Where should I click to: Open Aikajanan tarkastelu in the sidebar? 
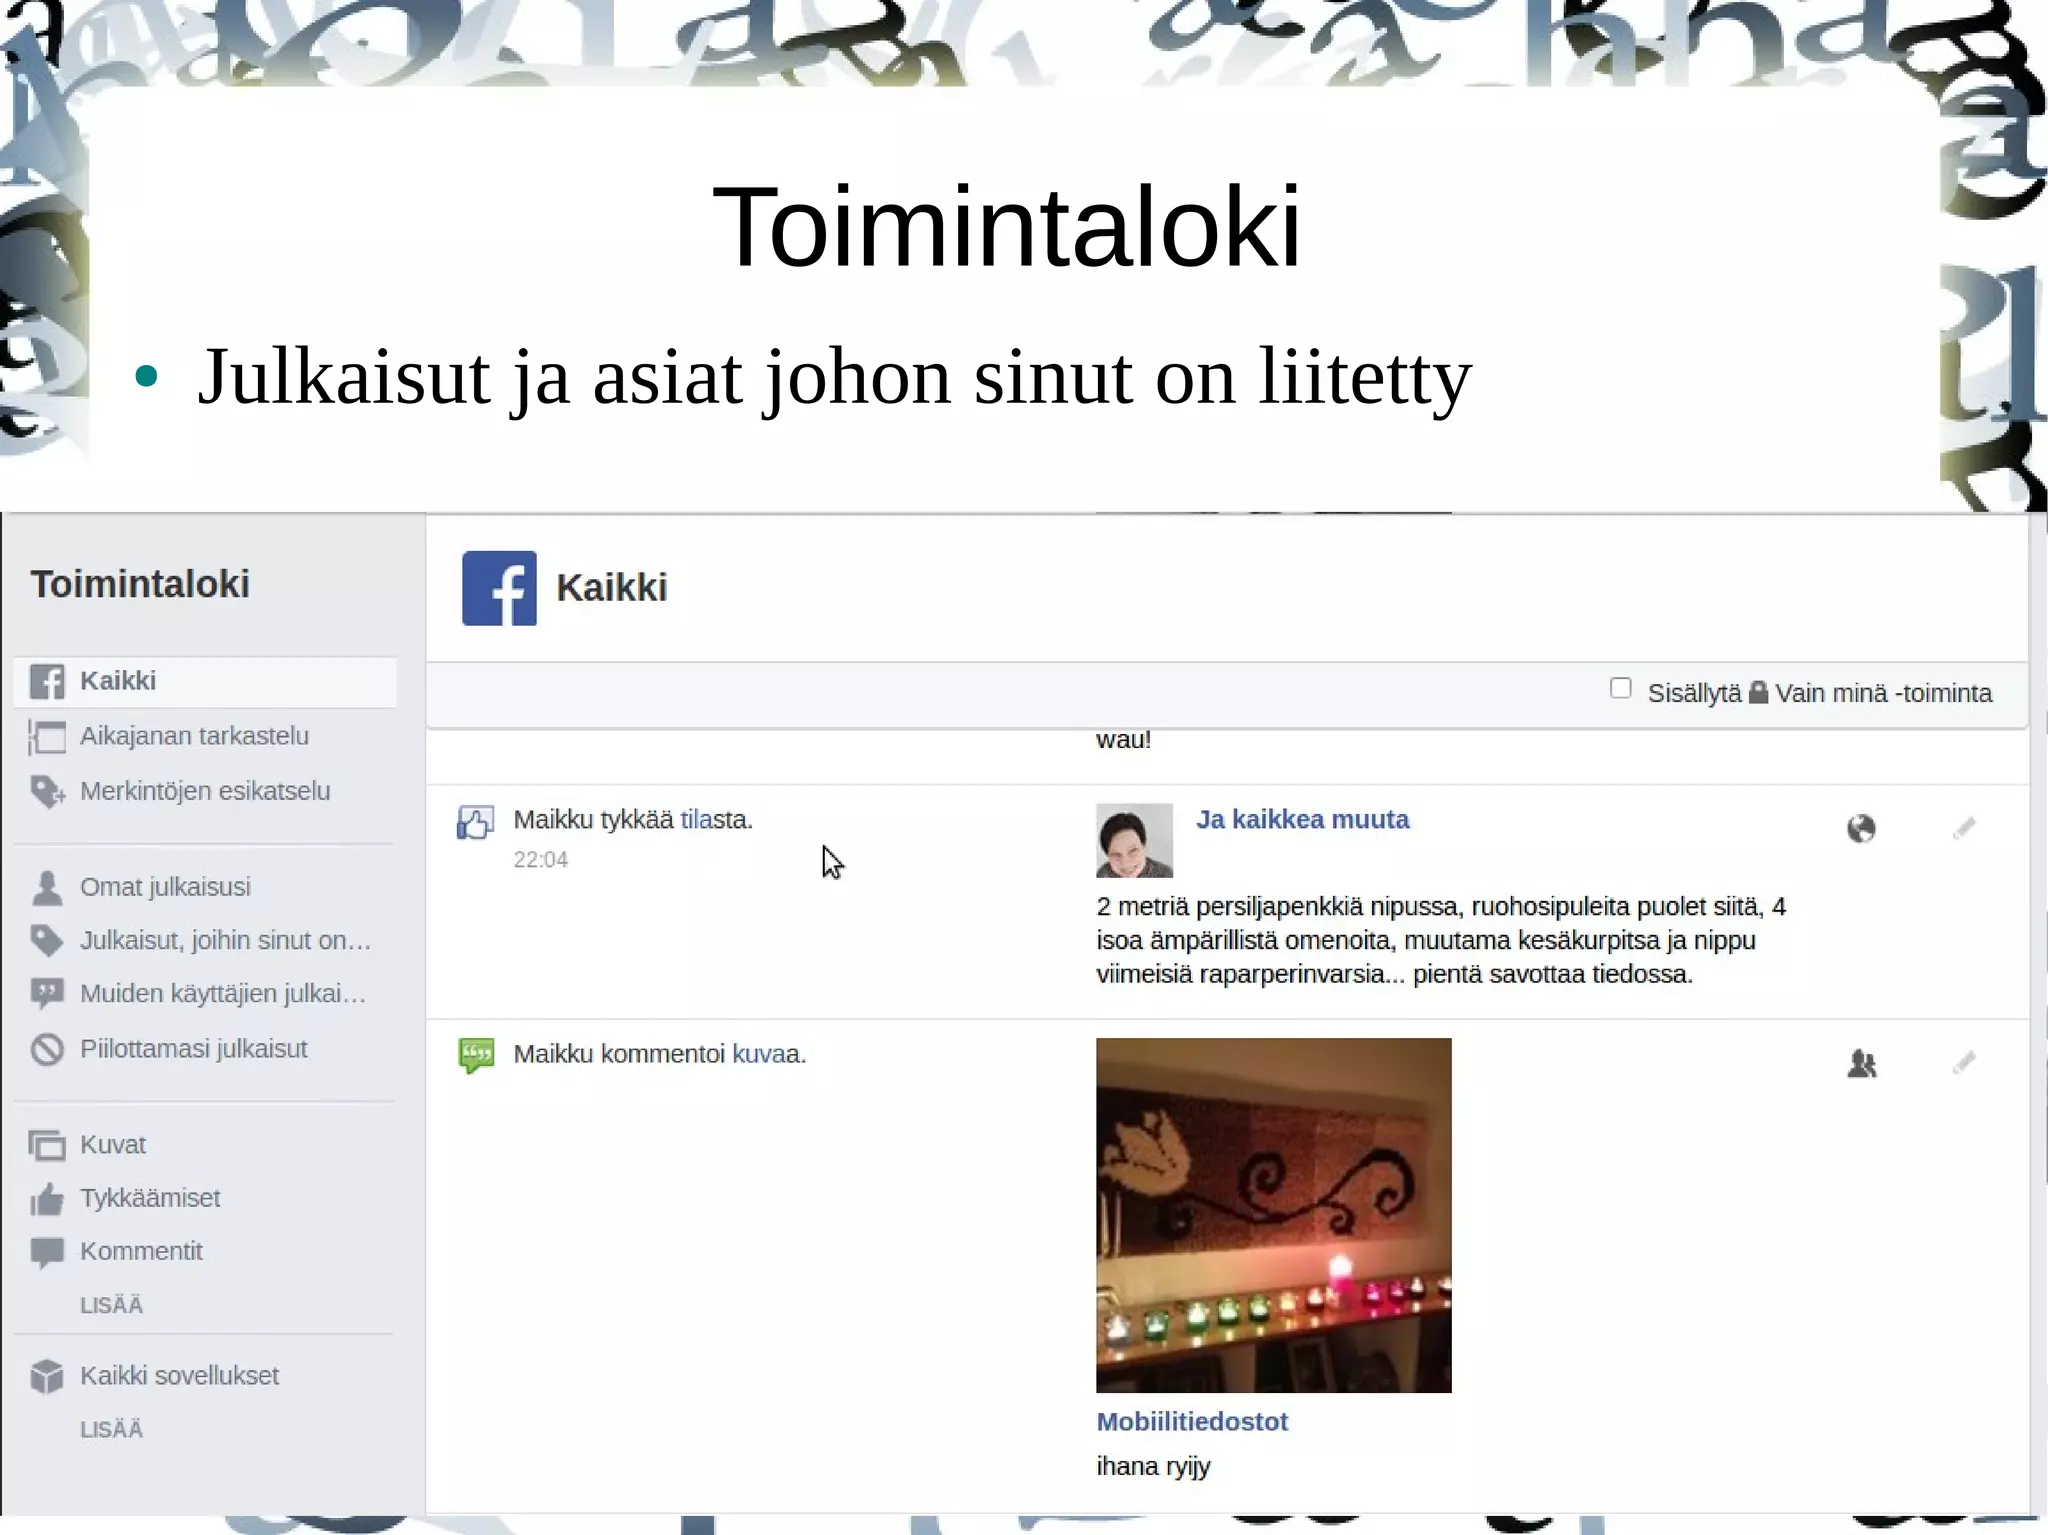(x=194, y=737)
